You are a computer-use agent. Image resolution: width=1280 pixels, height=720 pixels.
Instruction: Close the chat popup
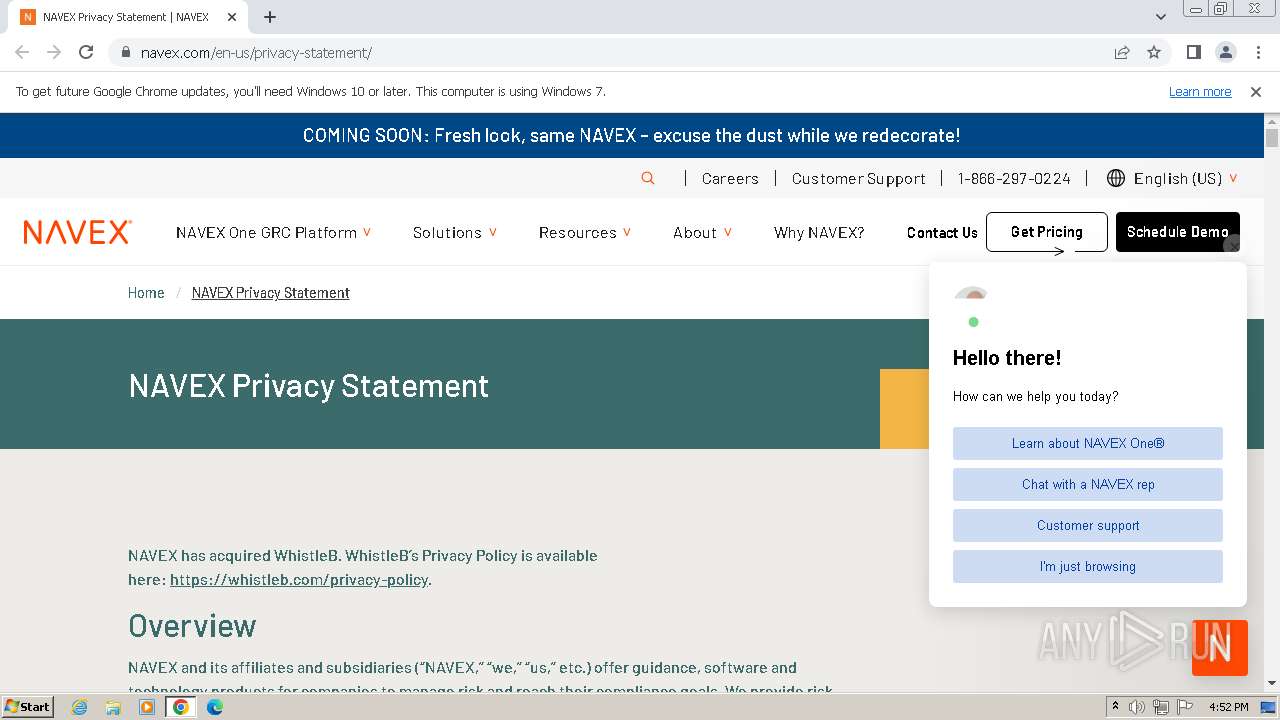pyautogui.click(x=1232, y=244)
